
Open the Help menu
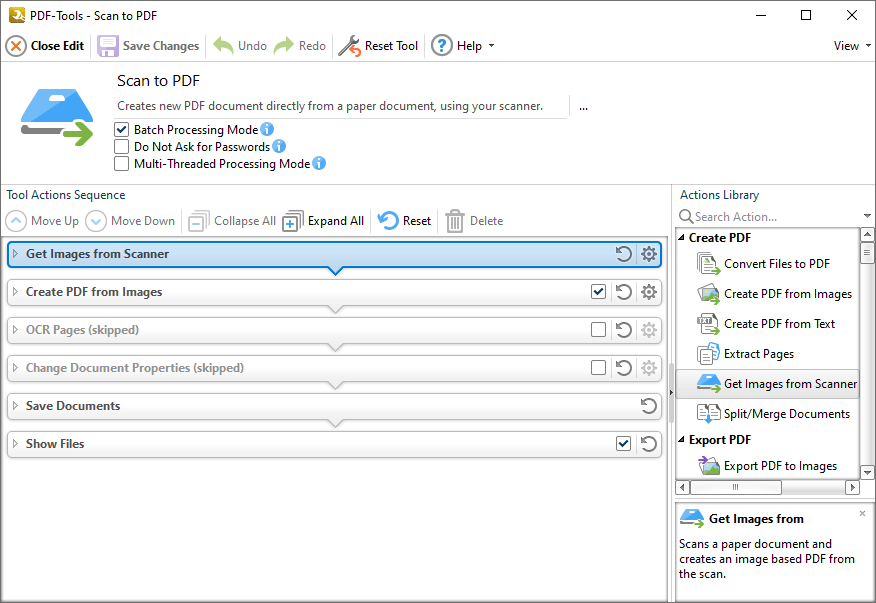(463, 46)
